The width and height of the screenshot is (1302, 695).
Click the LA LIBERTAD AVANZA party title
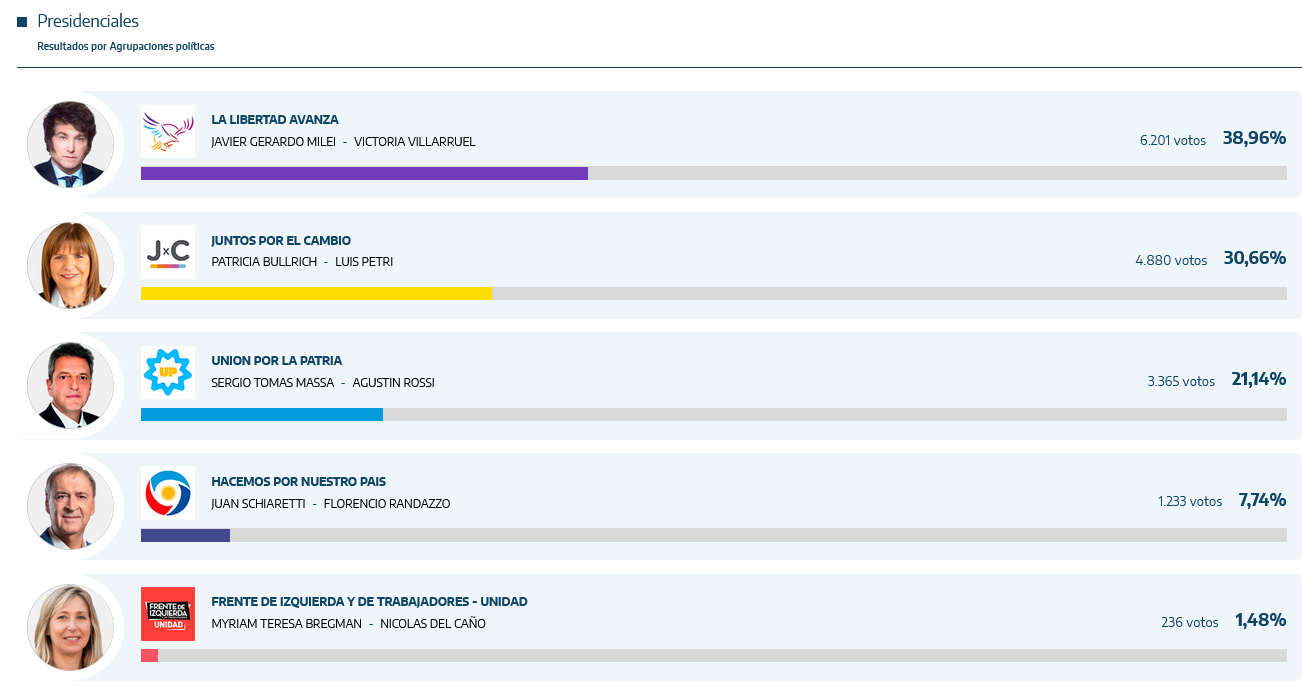click(275, 120)
